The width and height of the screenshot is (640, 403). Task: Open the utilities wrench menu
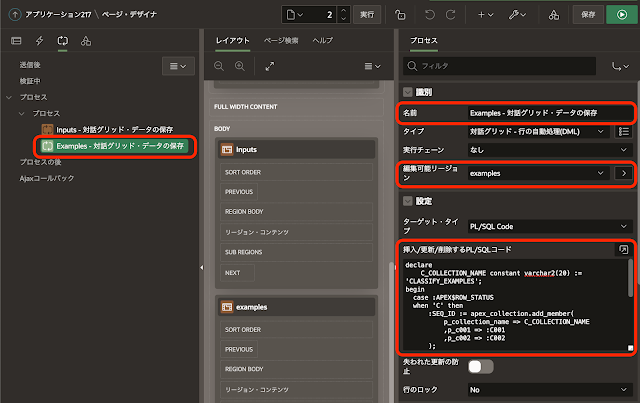point(517,15)
